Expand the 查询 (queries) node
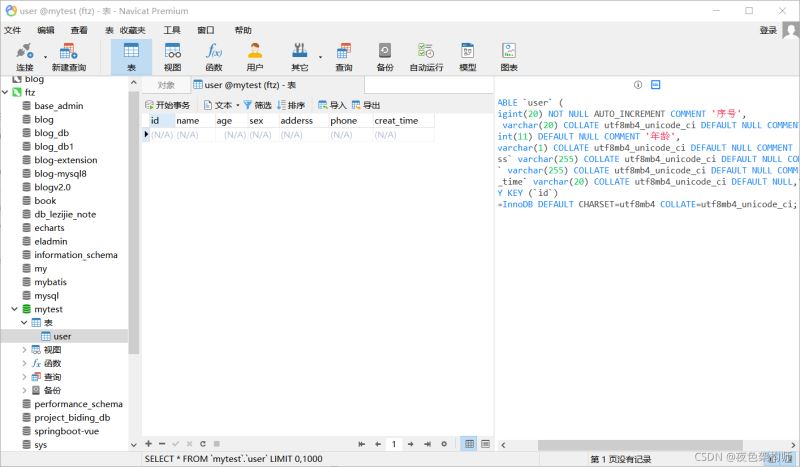The height and width of the screenshot is (467, 800). pyautogui.click(x=24, y=377)
